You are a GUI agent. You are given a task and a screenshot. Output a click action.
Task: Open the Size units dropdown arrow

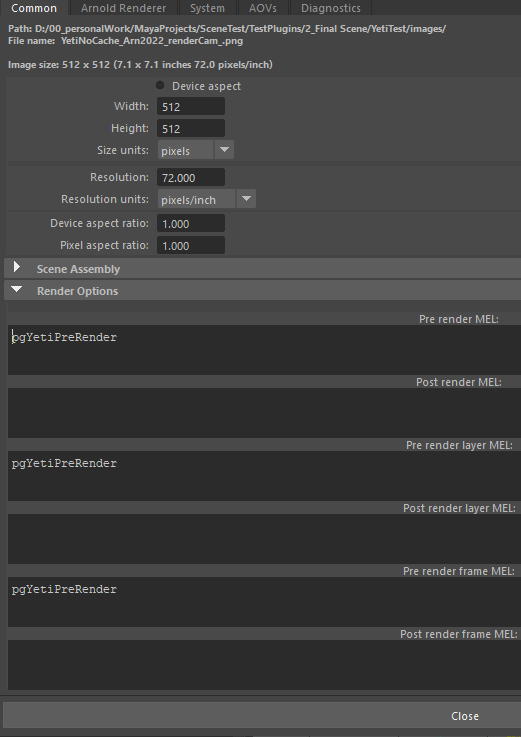click(x=224, y=150)
